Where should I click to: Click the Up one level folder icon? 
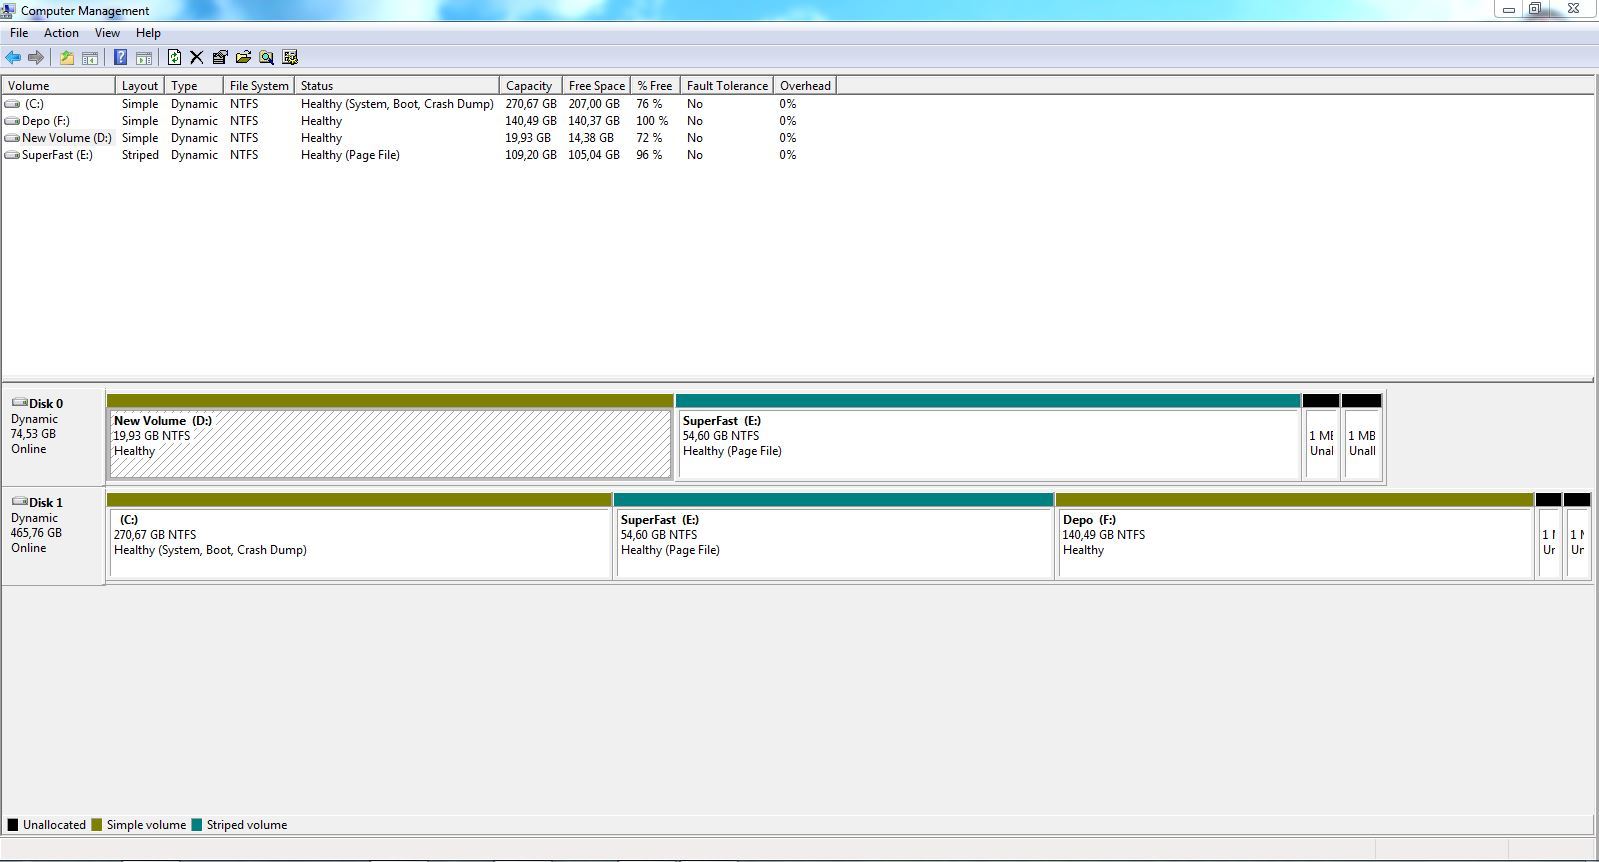[67, 58]
